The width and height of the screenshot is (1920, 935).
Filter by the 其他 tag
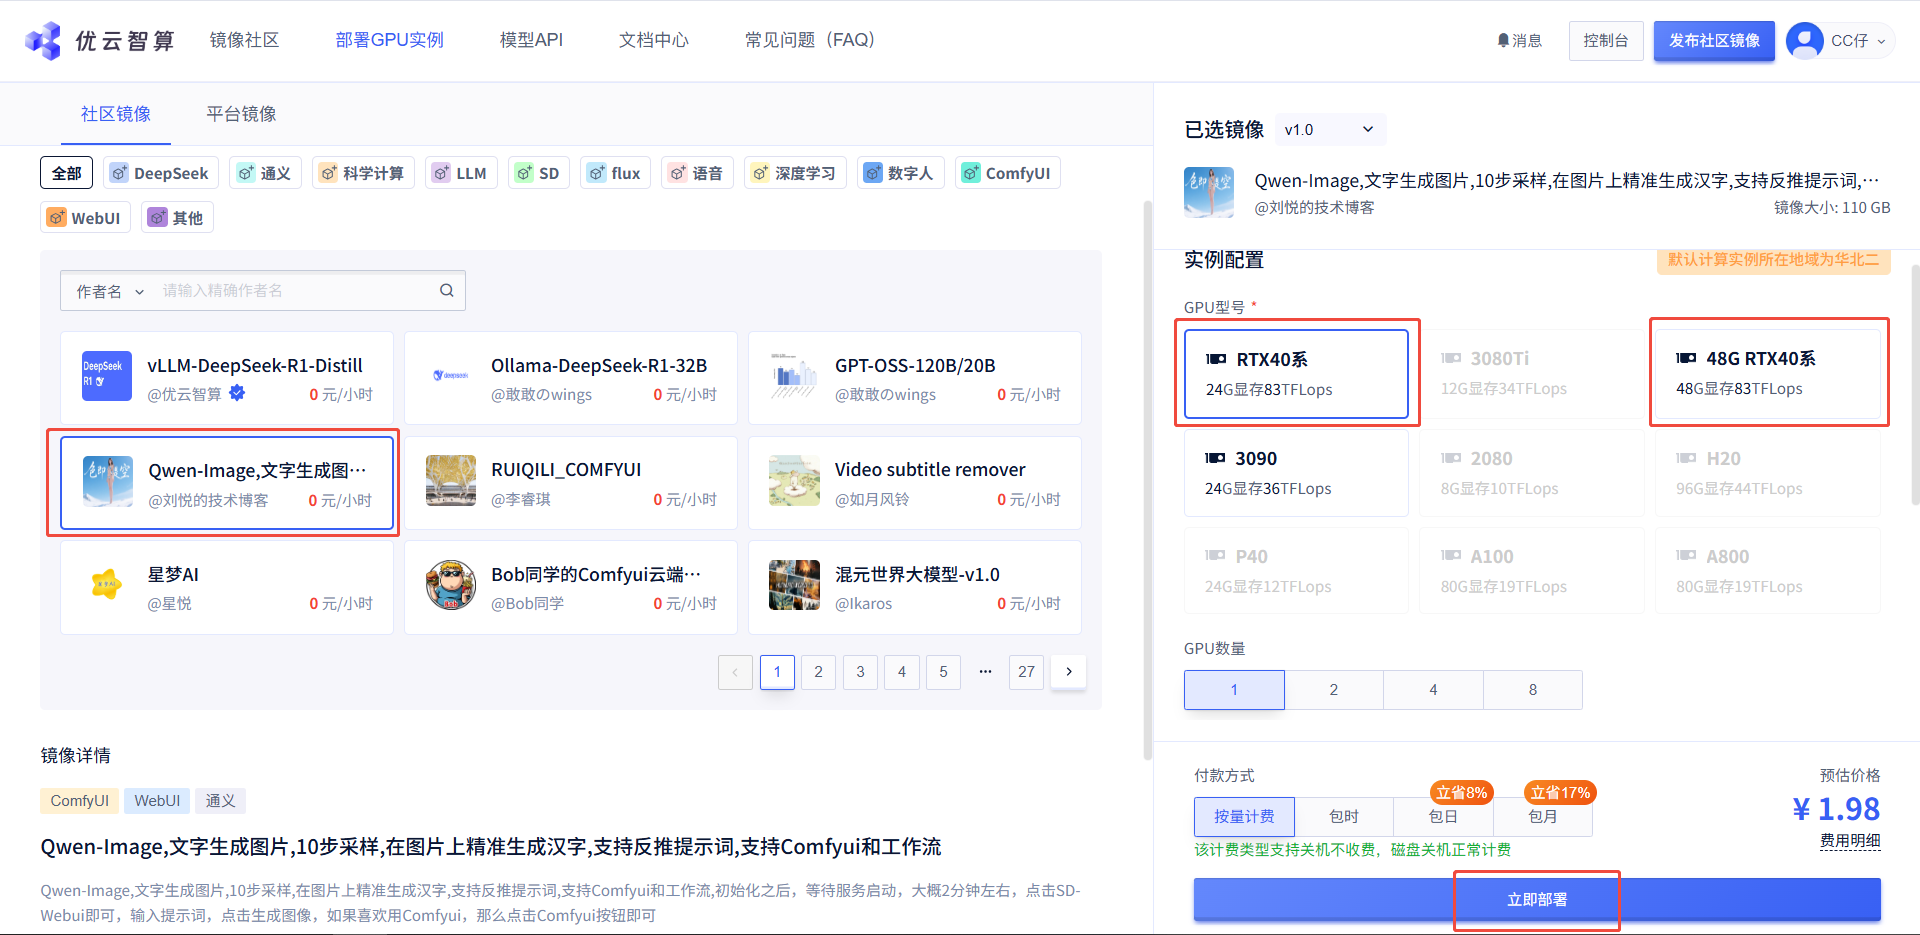point(177,218)
